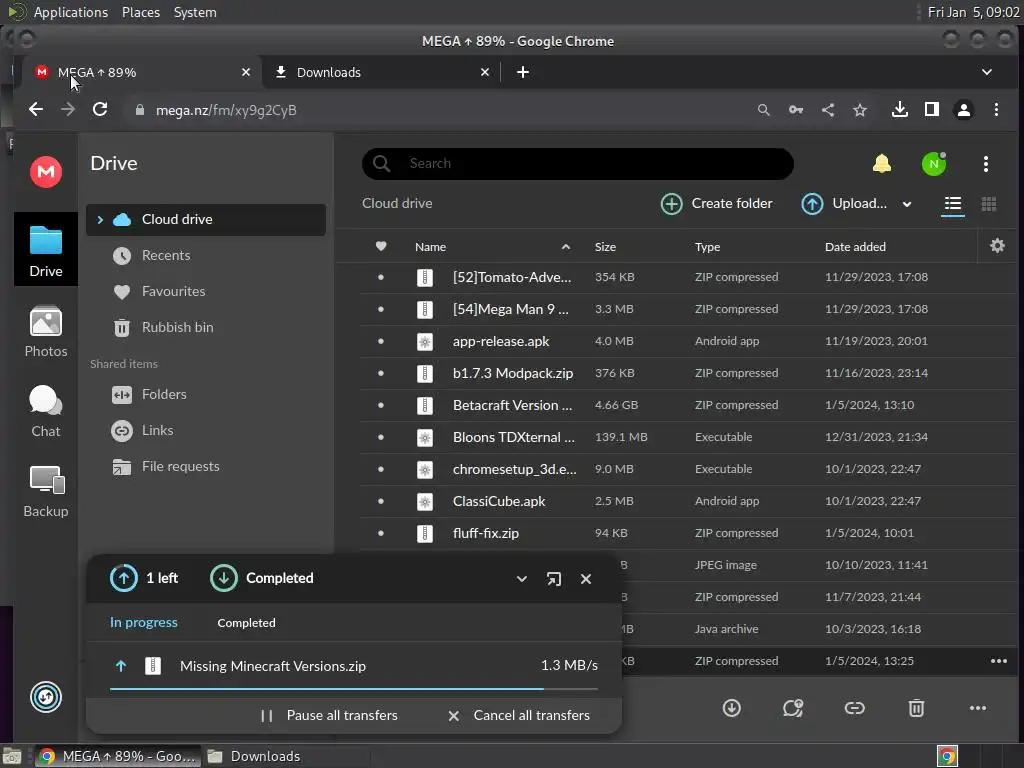Focus the MEGA search field
1024x768 pixels.
578,163
